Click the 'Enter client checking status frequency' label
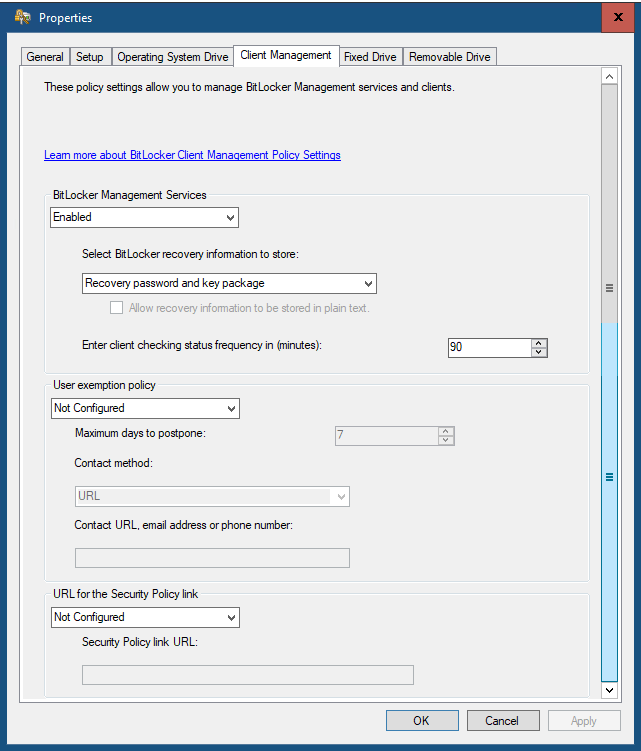 [202, 345]
